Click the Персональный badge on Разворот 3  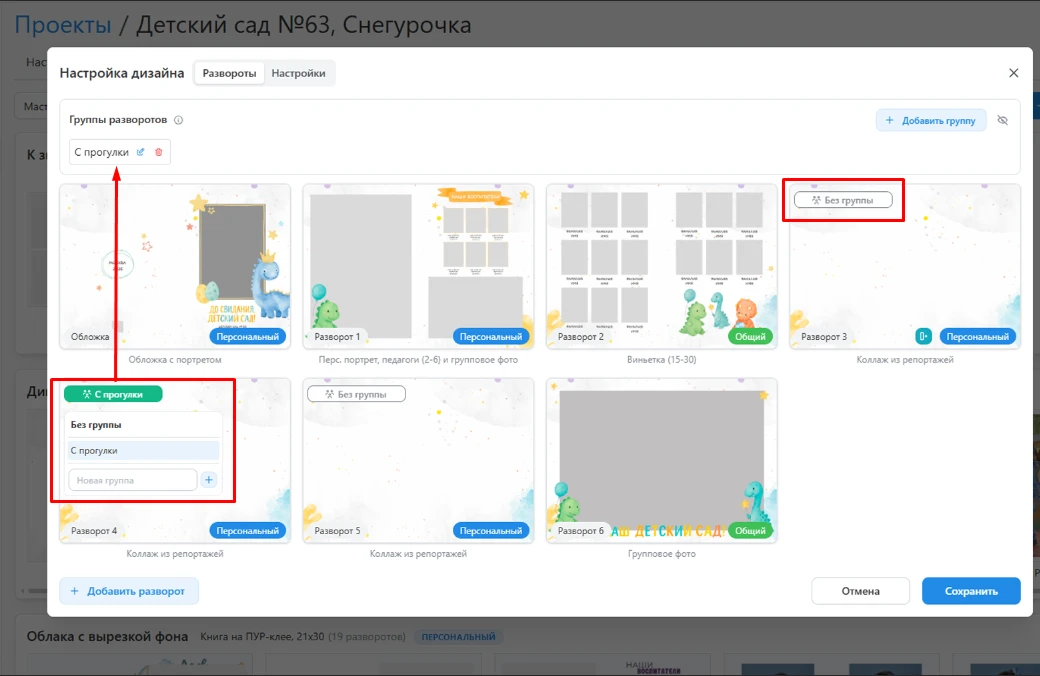pos(978,336)
